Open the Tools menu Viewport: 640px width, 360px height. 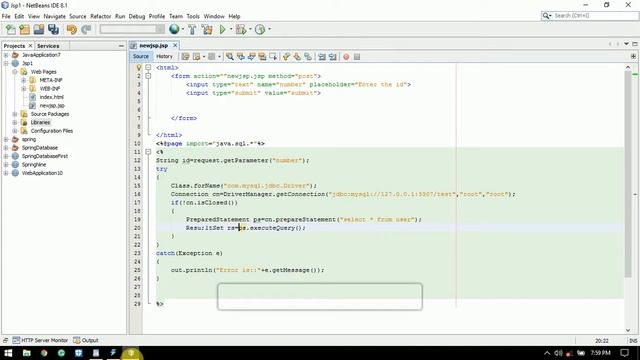coord(193,16)
